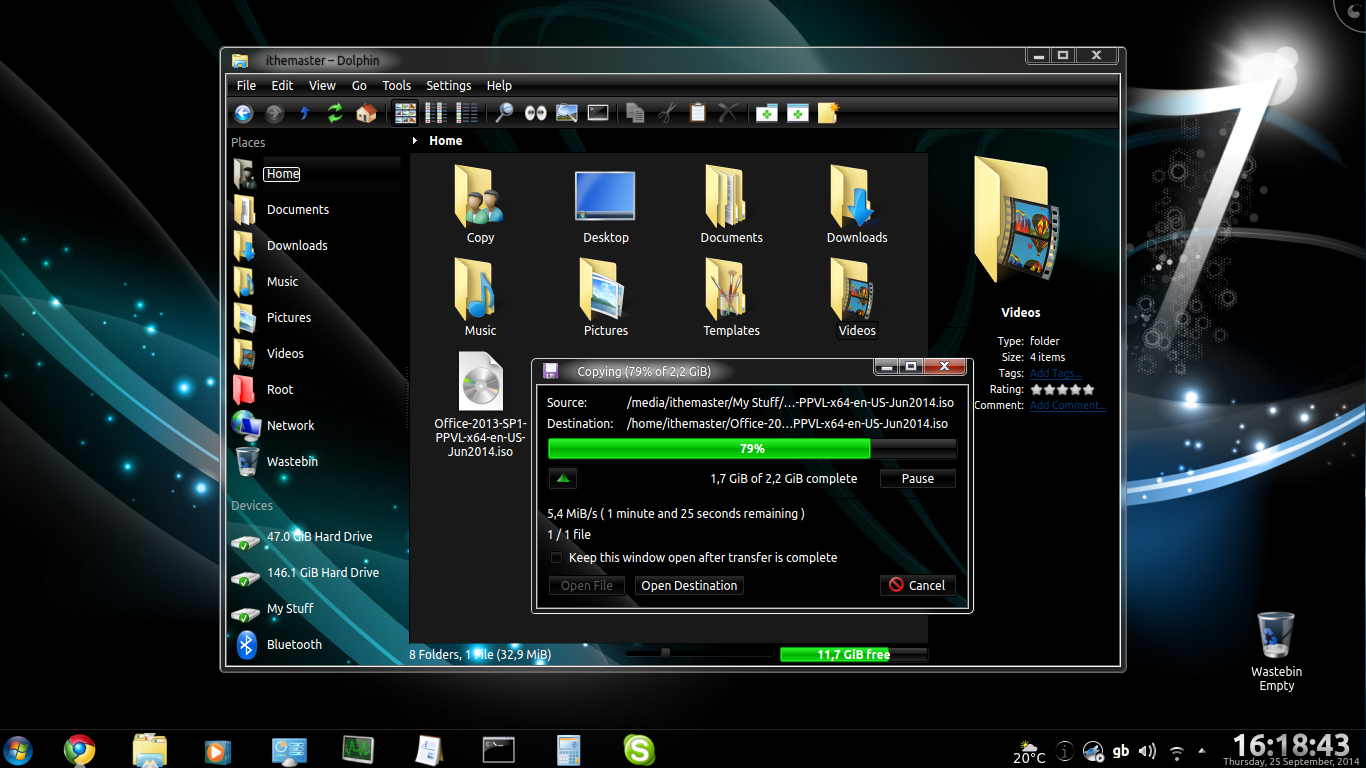This screenshot has width=1366, height=768.
Task: Click the binoculars icon in toolbar
Action: [536, 113]
